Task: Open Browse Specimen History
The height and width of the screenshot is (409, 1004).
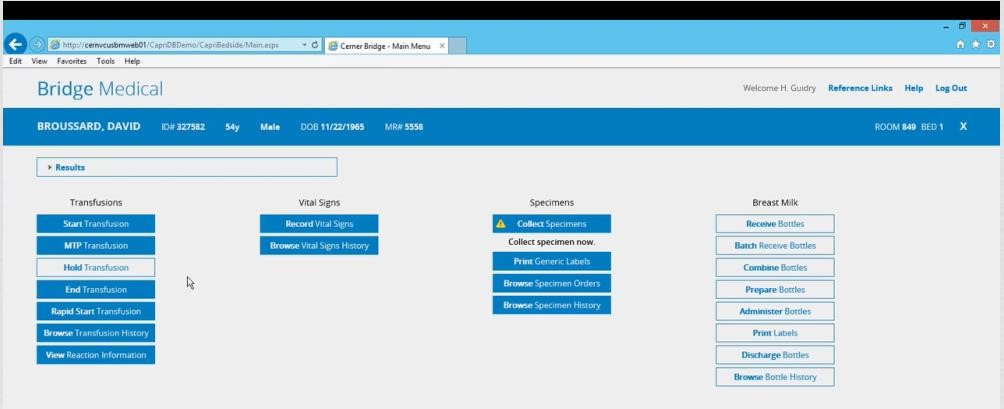Action: click(x=551, y=305)
